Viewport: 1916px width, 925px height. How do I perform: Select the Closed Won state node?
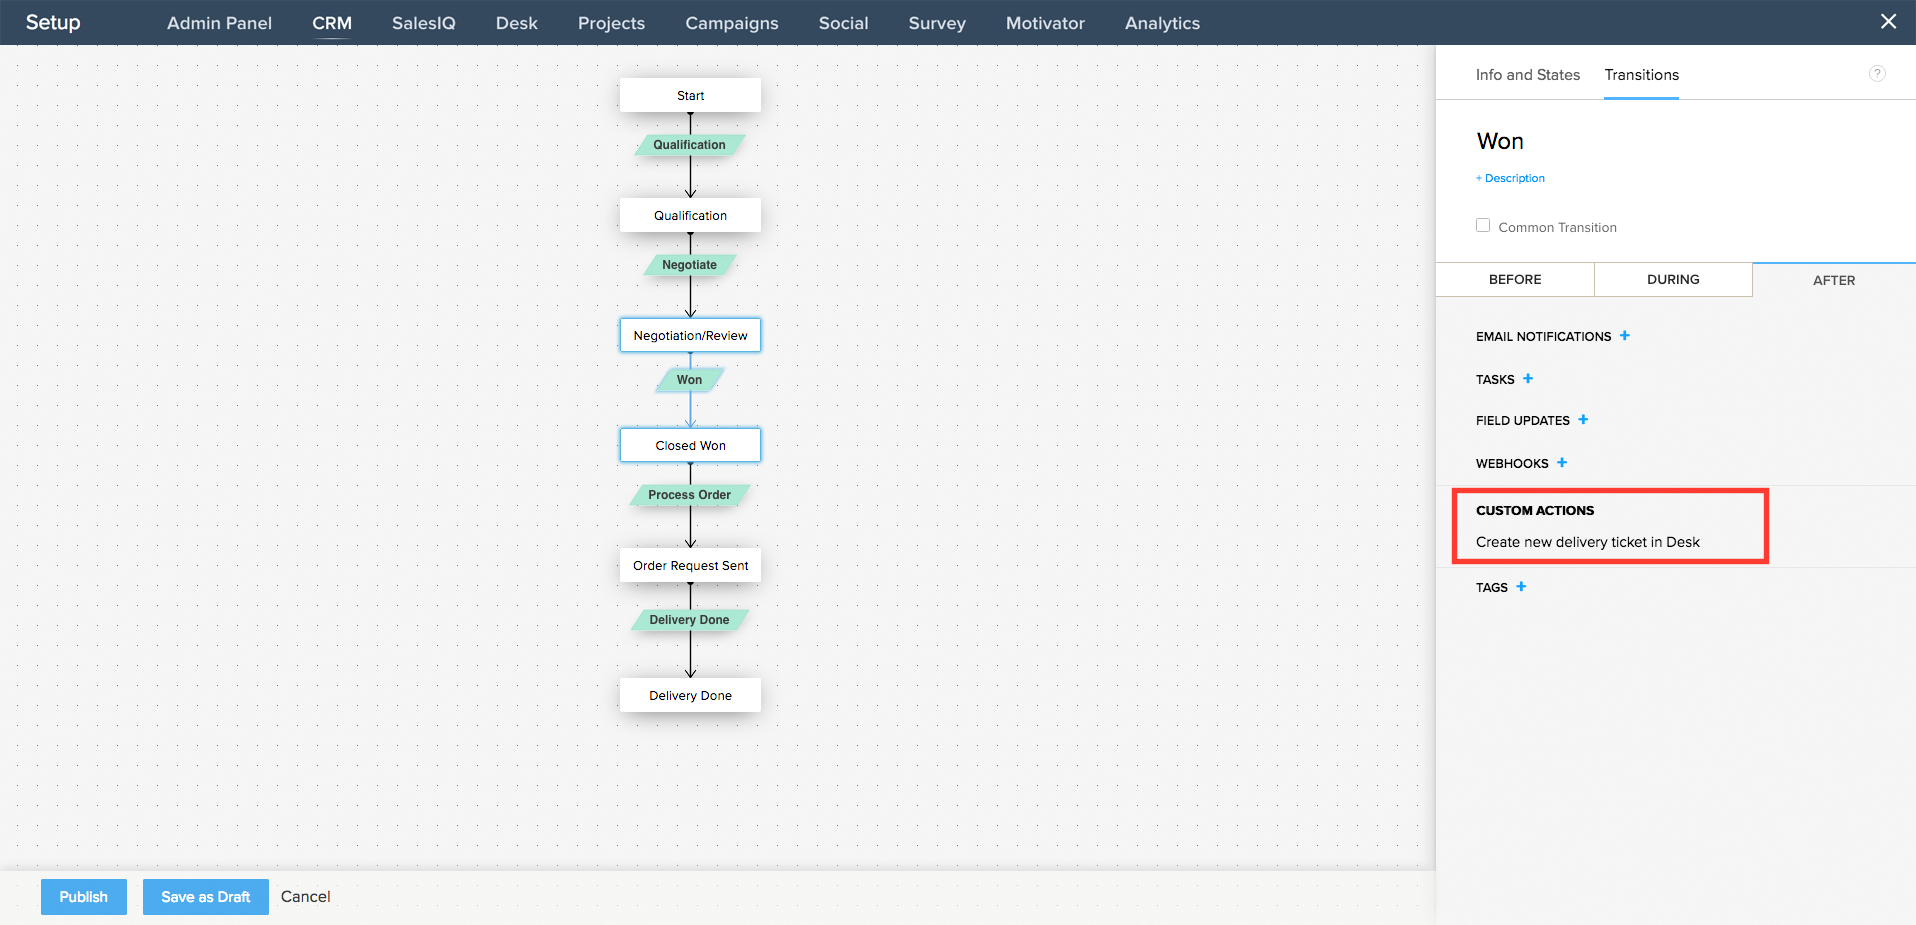point(690,446)
